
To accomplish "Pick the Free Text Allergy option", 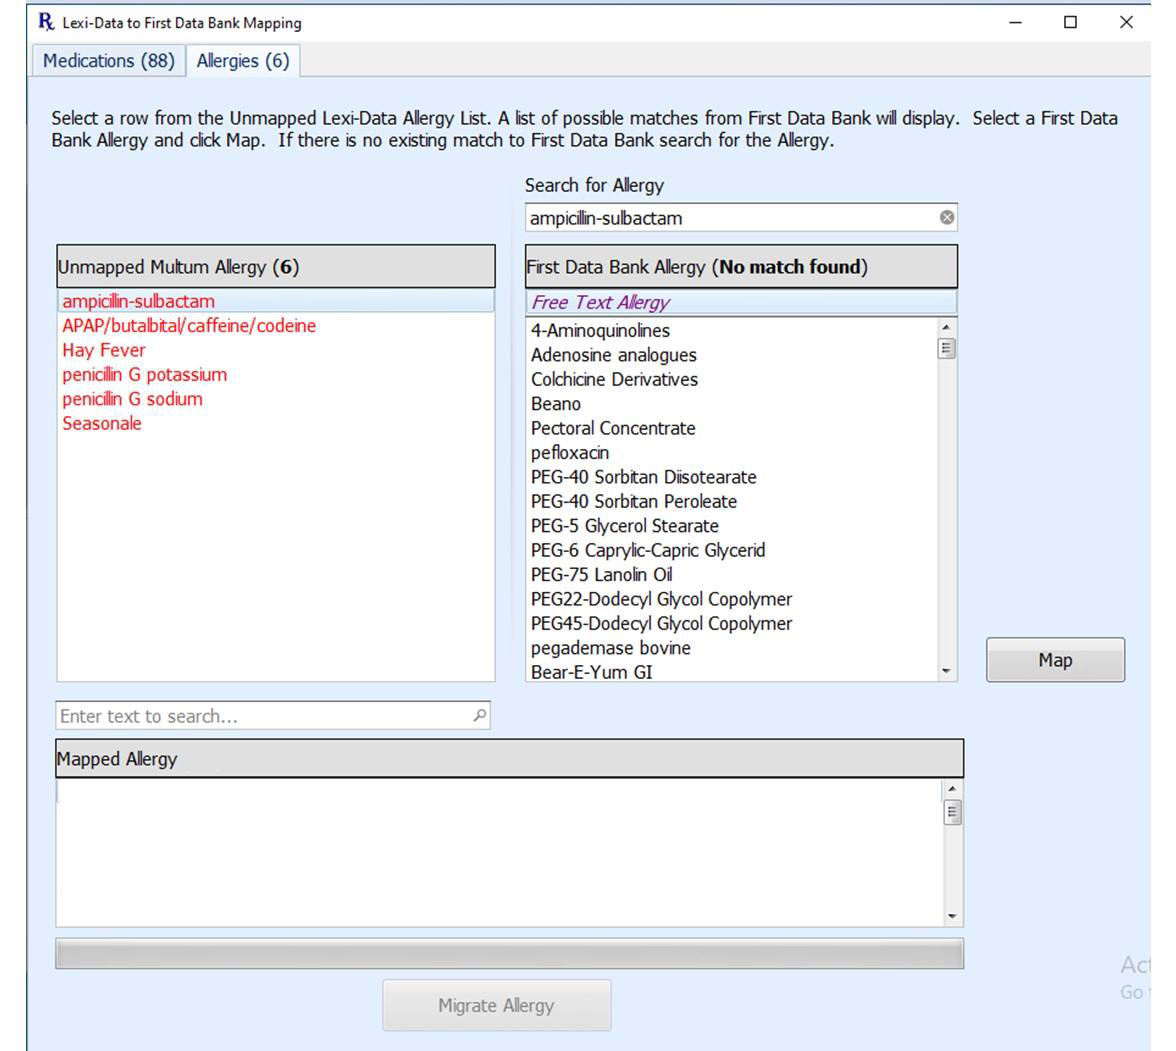I will (600, 302).
